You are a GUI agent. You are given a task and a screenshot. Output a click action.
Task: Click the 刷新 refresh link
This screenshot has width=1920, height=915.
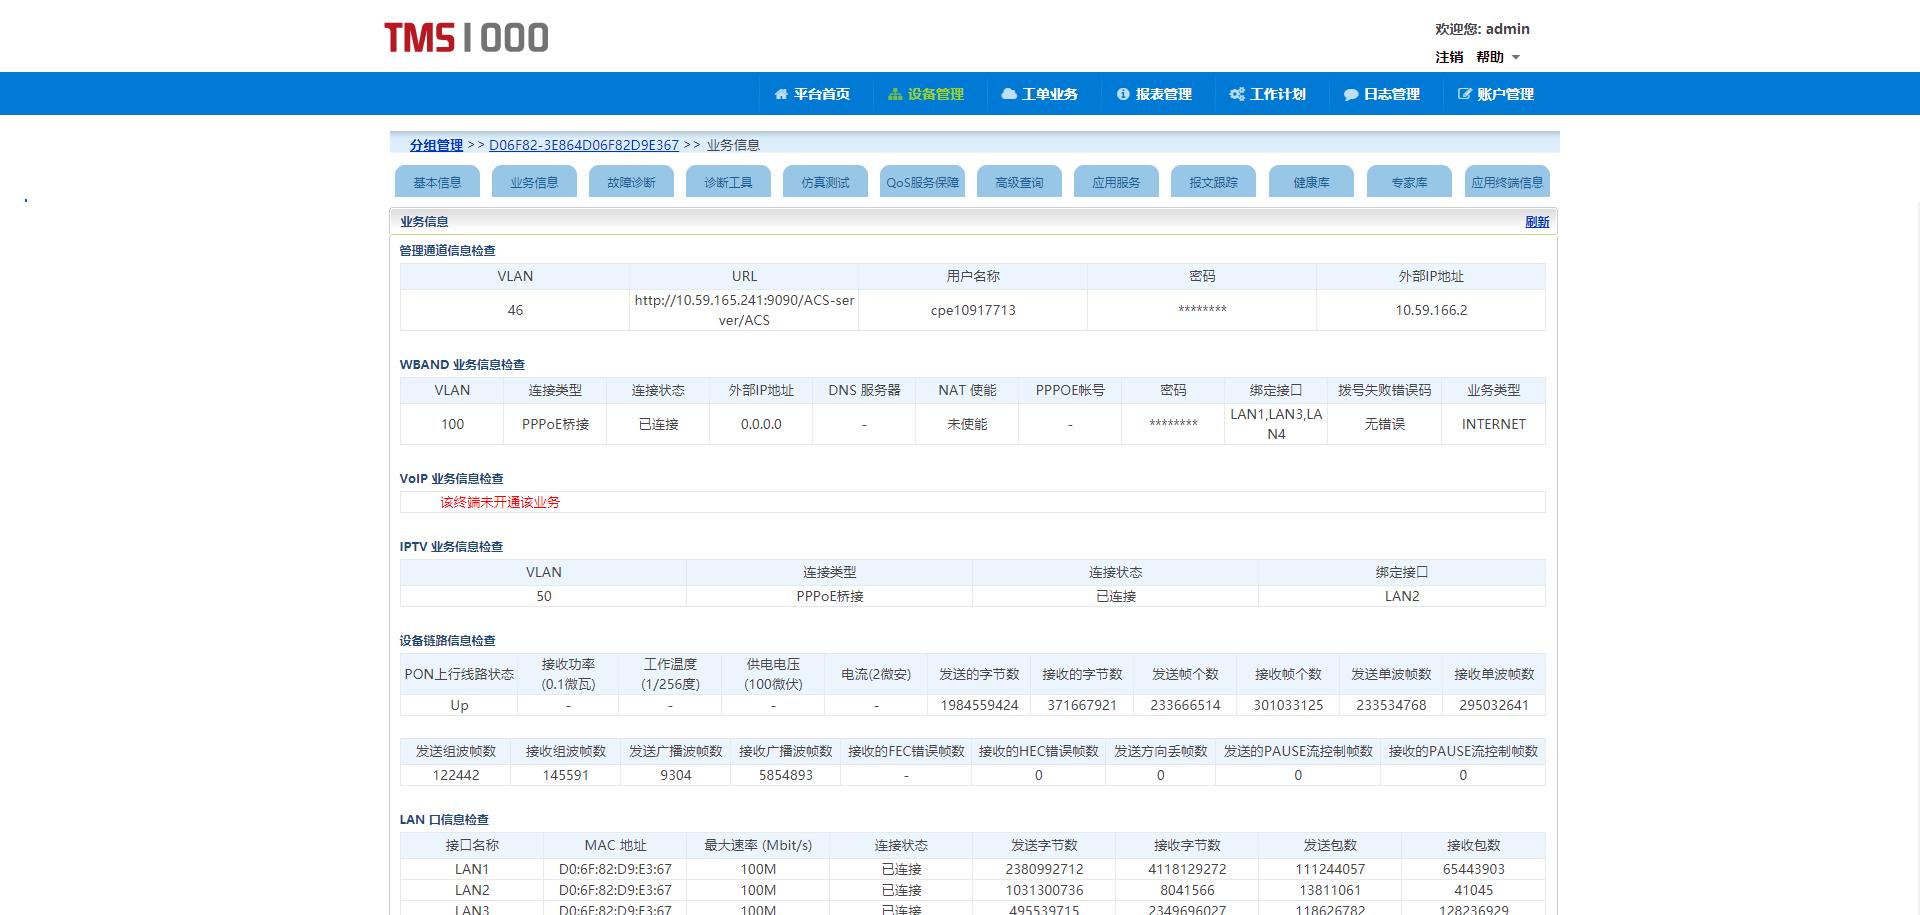pos(1537,222)
